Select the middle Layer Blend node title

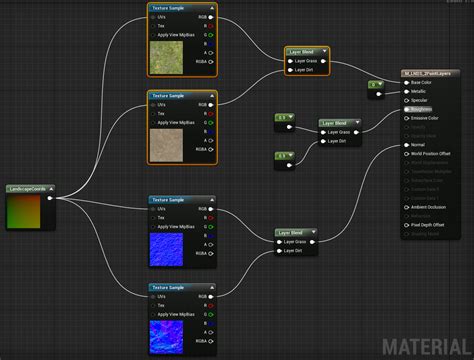coord(334,123)
